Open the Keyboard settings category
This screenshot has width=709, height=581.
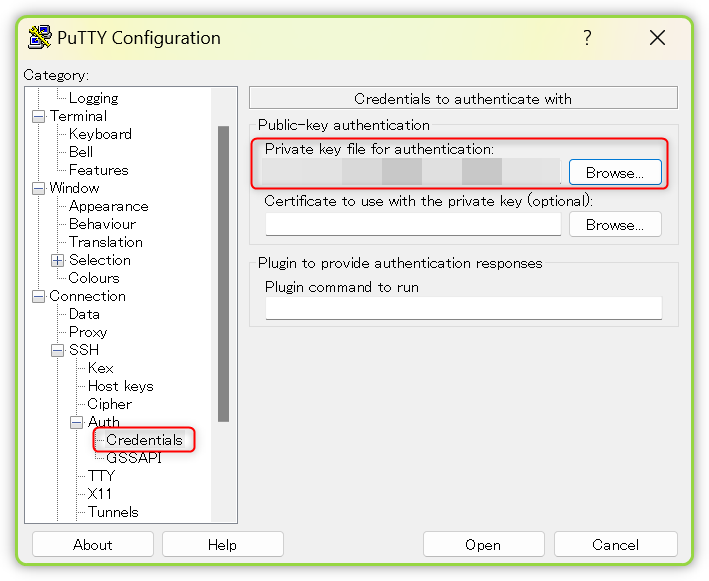point(100,134)
